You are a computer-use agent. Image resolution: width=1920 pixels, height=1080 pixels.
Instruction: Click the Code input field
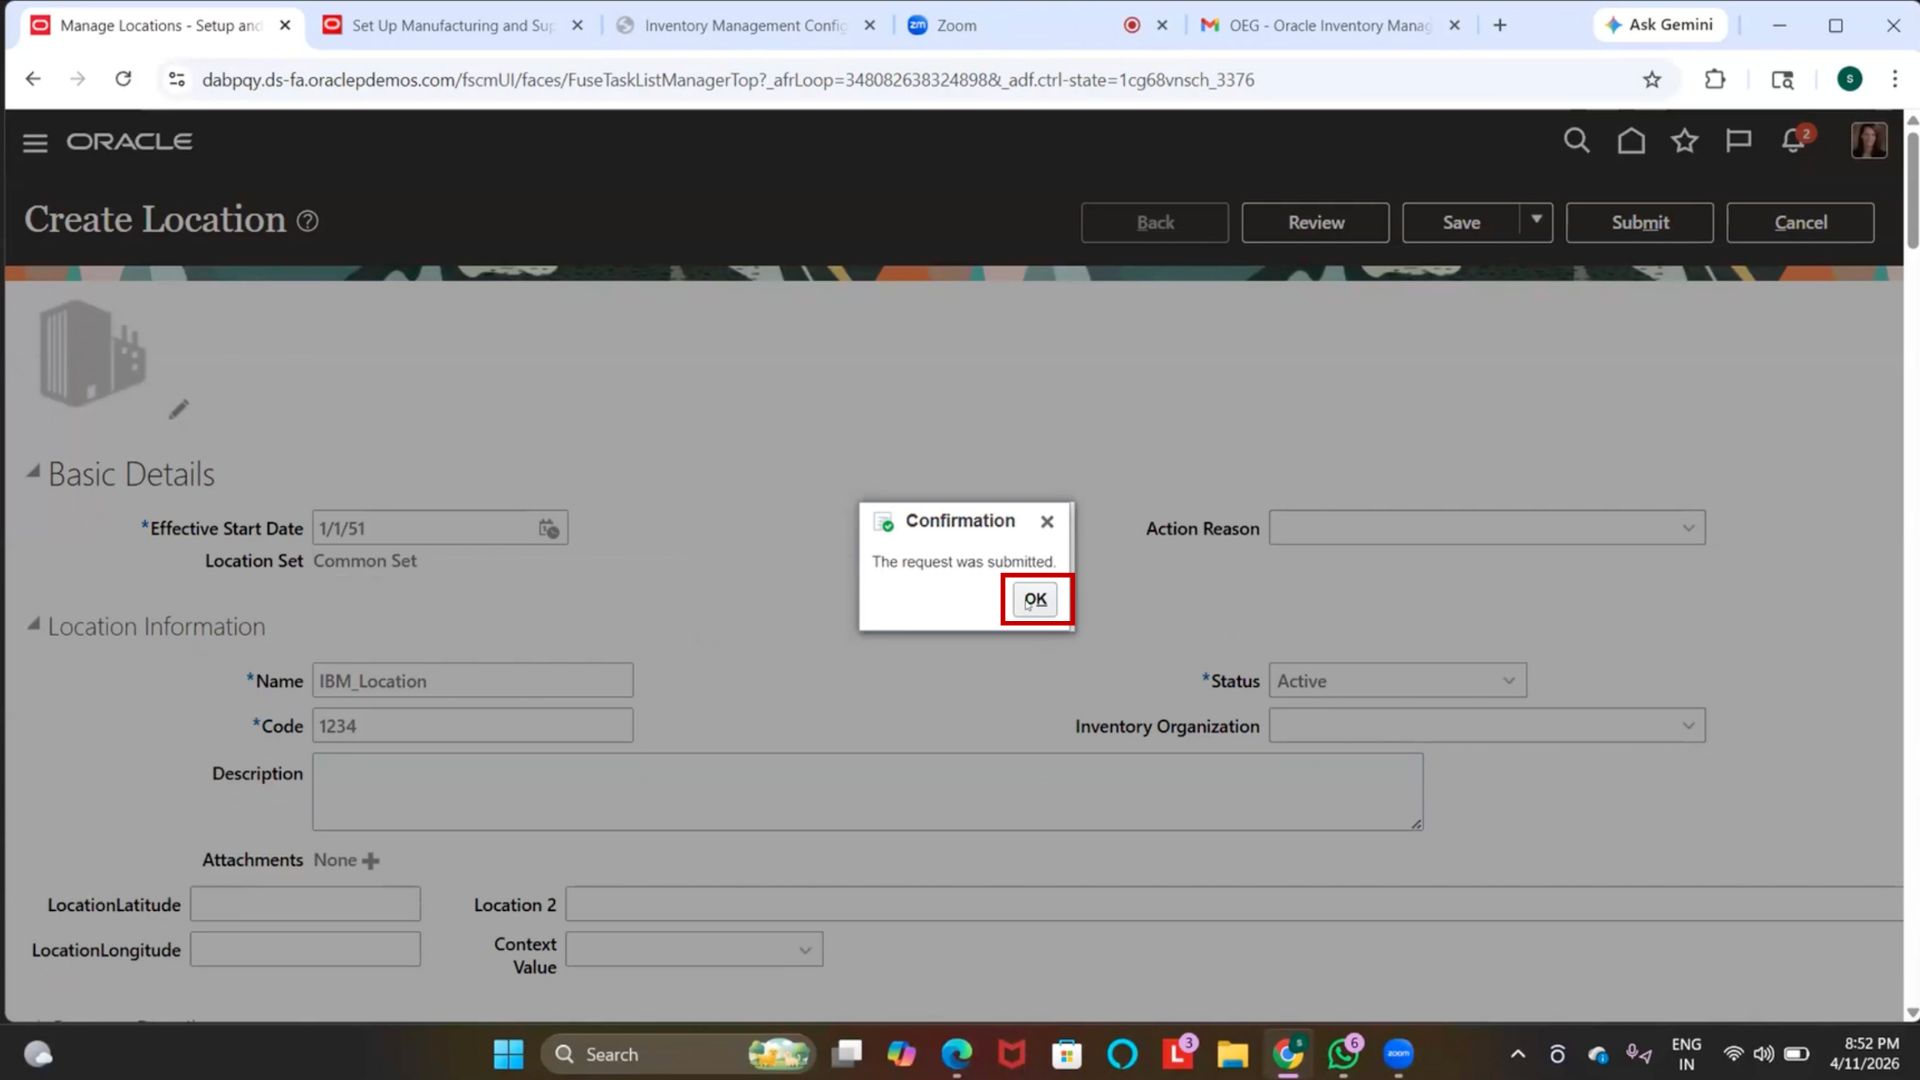[x=472, y=726]
